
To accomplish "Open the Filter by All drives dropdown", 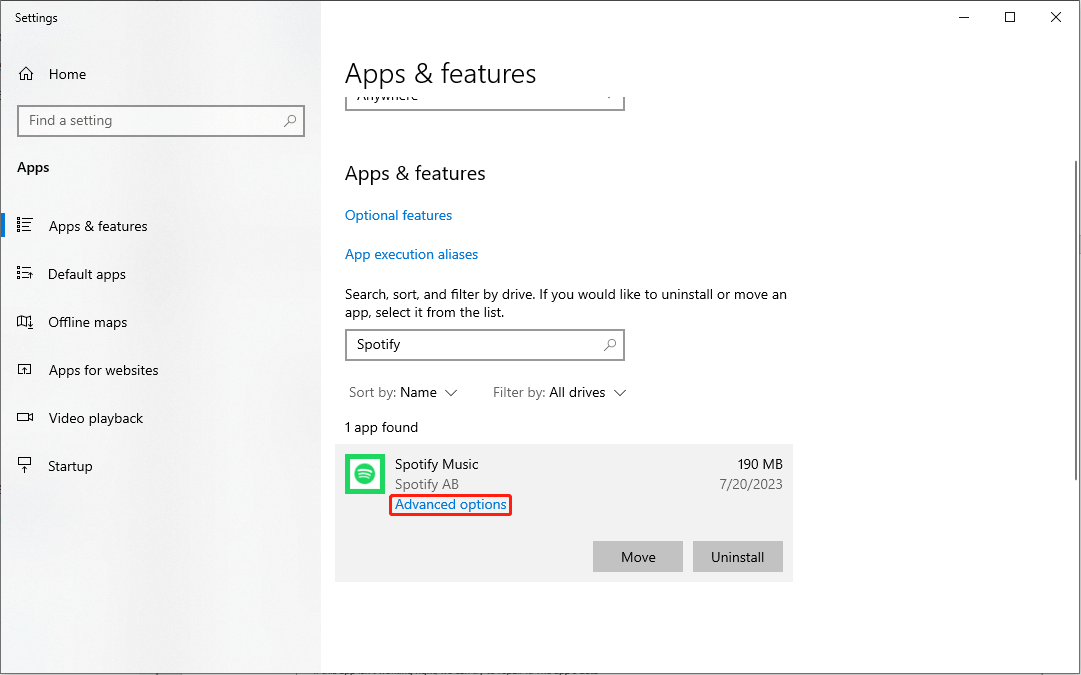I will coord(559,392).
